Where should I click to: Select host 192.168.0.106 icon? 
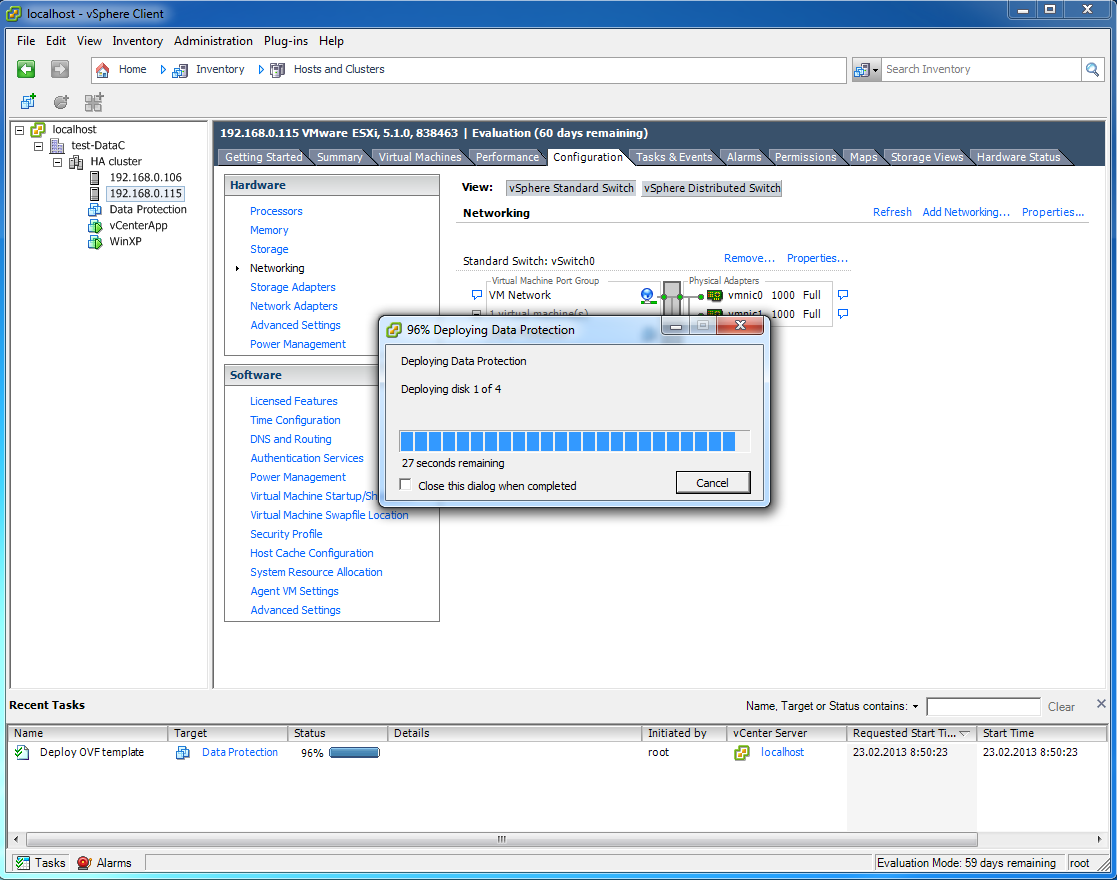click(94, 177)
